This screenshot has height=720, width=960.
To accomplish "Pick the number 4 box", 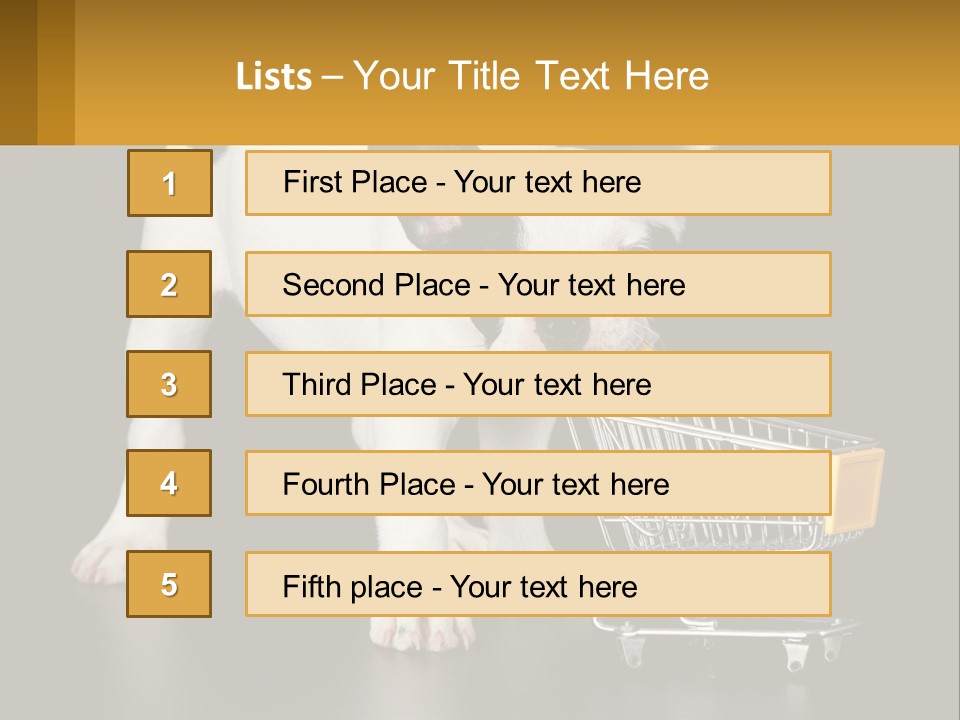I will 169,483.
